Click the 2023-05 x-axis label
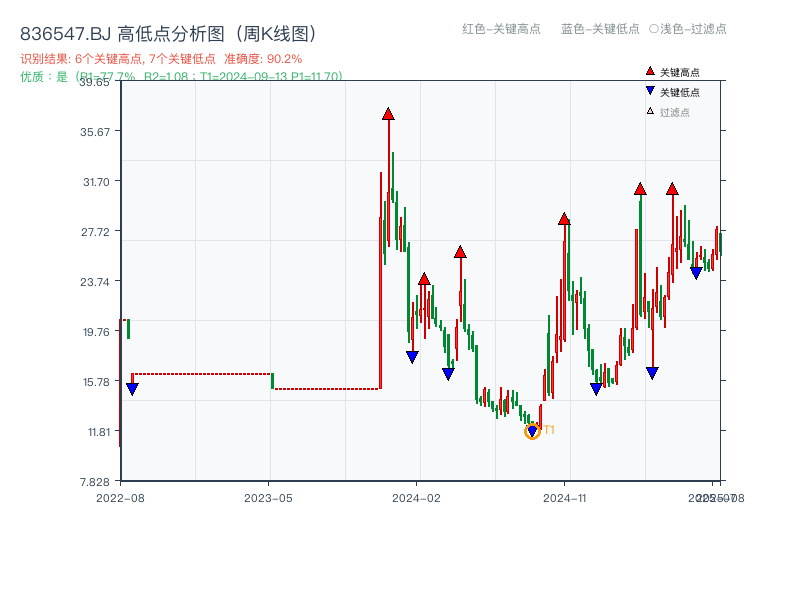 coord(270,496)
